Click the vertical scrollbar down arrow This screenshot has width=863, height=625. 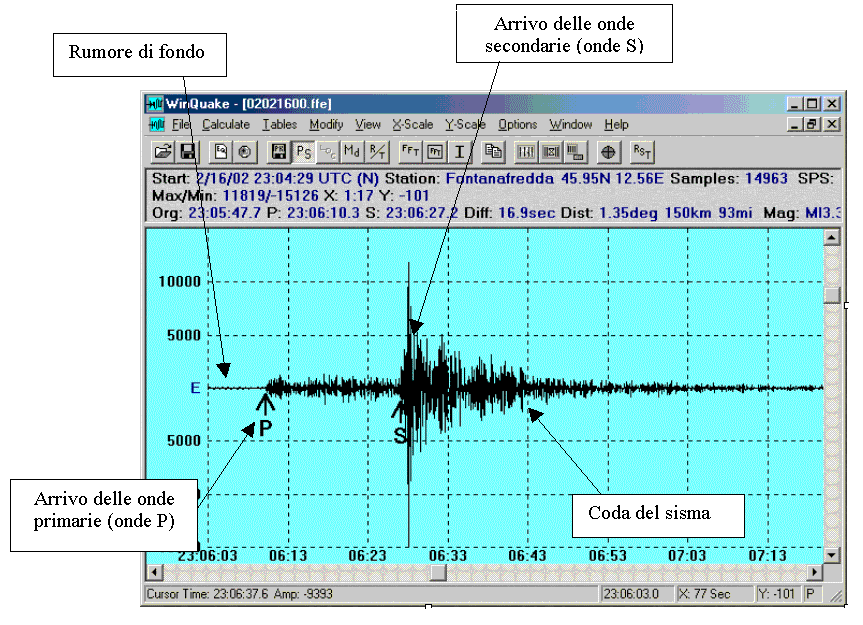pyautogui.click(x=831, y=555)
